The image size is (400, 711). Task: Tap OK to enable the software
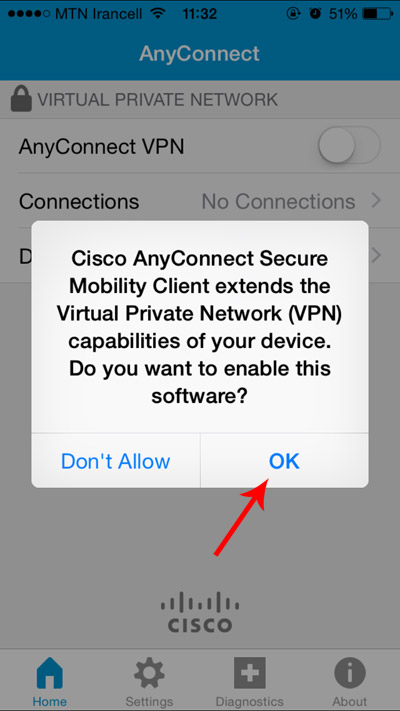tap(284, 461)
